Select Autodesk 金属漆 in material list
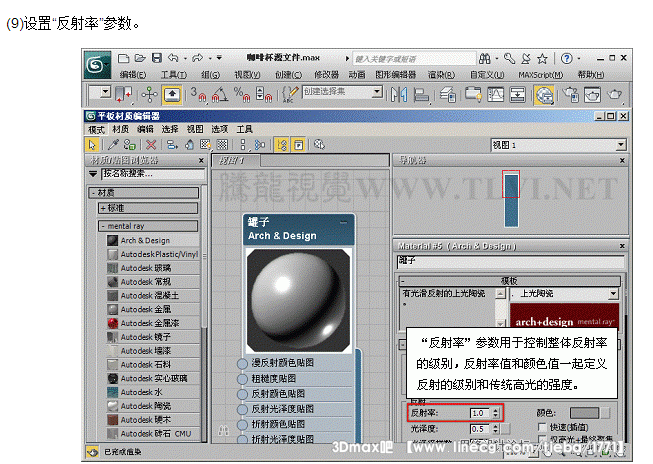The height and width of the screenshot is (464, 653). point(153,323)
